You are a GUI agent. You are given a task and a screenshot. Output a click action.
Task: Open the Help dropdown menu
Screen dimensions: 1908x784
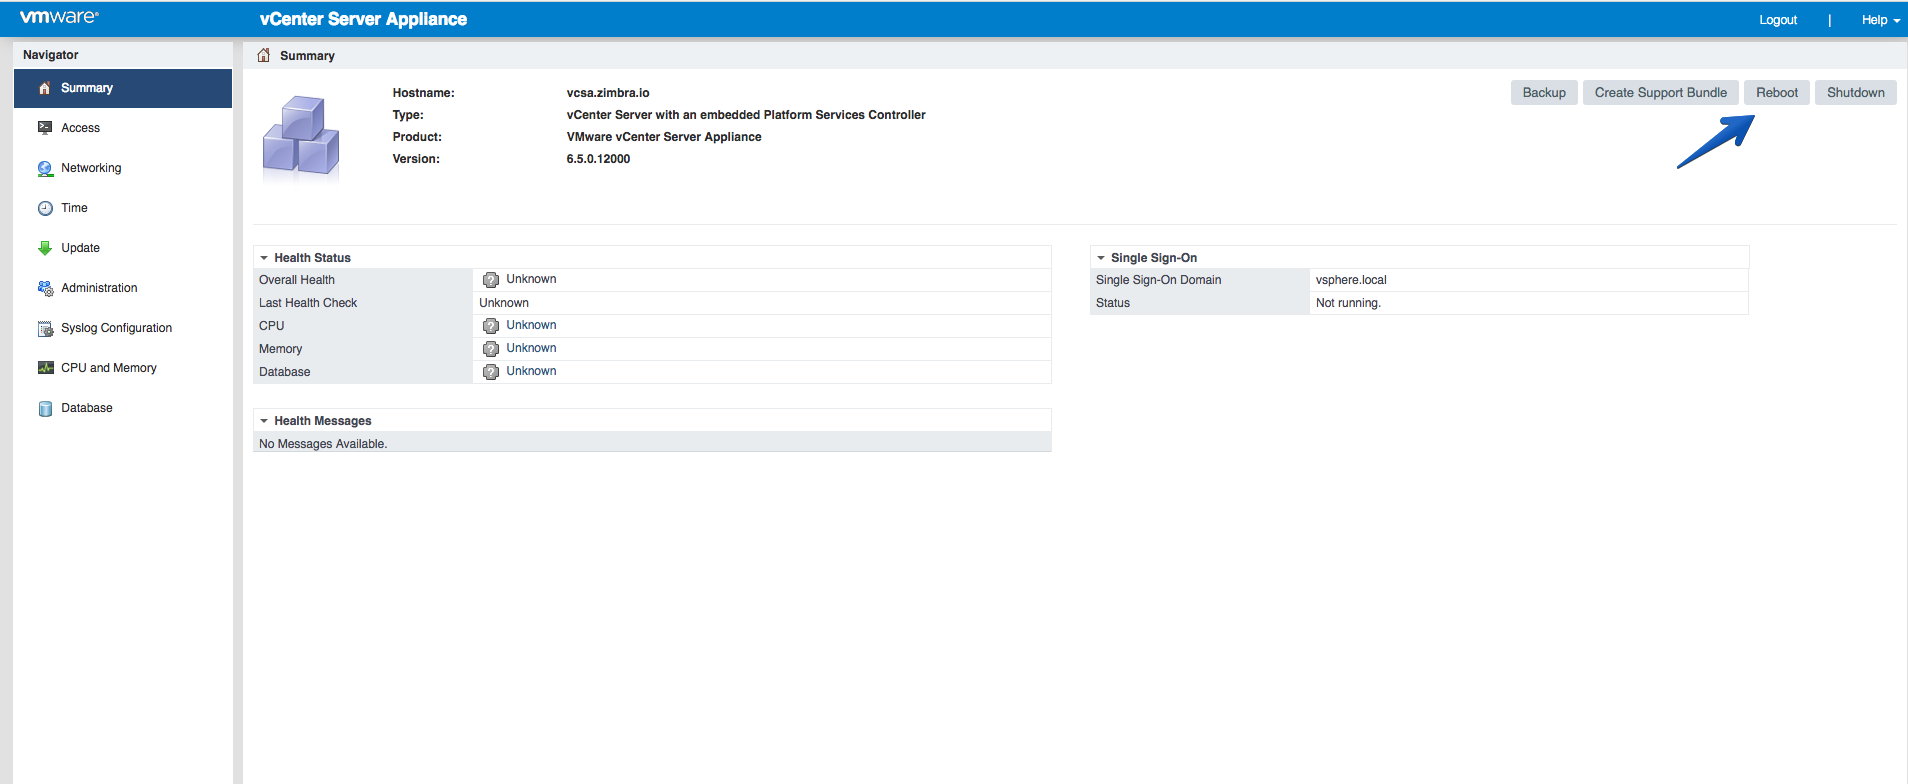1880,20
